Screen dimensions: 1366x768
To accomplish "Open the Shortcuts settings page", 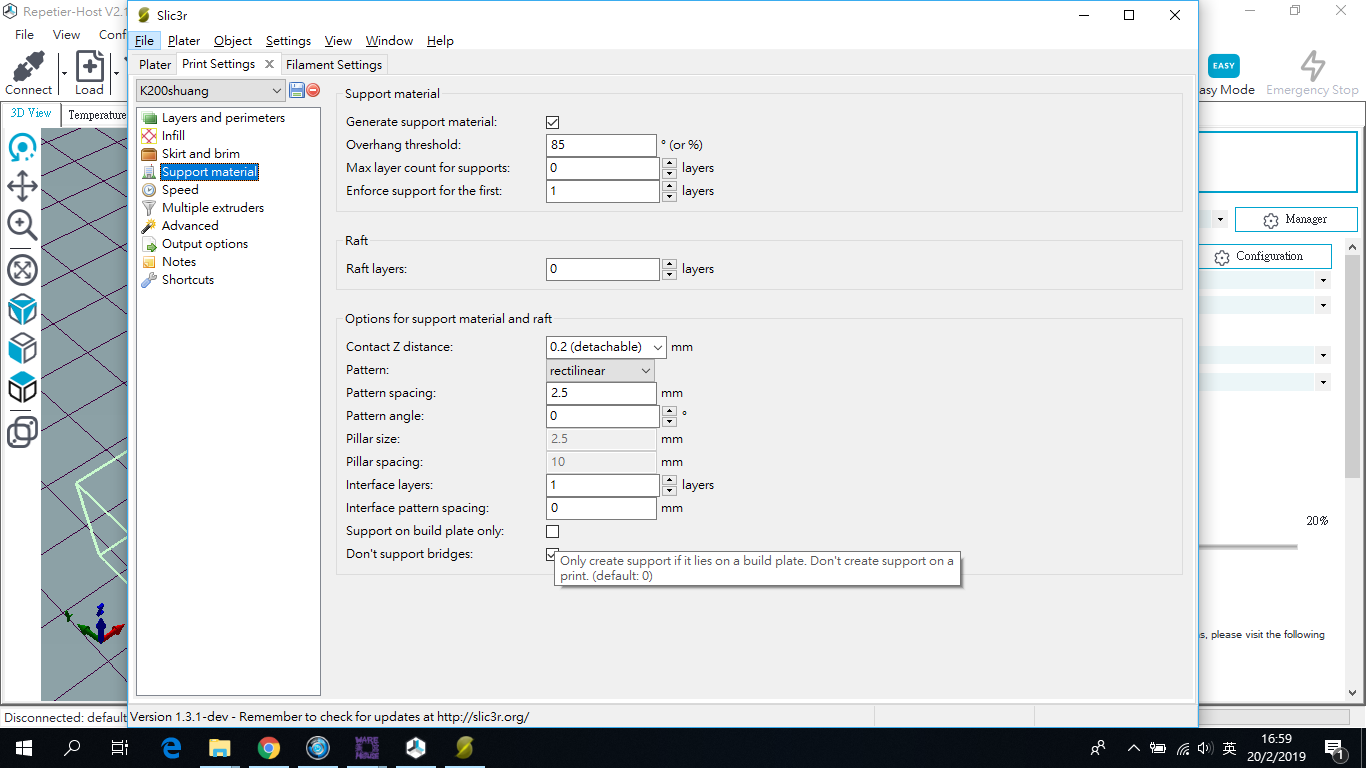I will point(188,280).
